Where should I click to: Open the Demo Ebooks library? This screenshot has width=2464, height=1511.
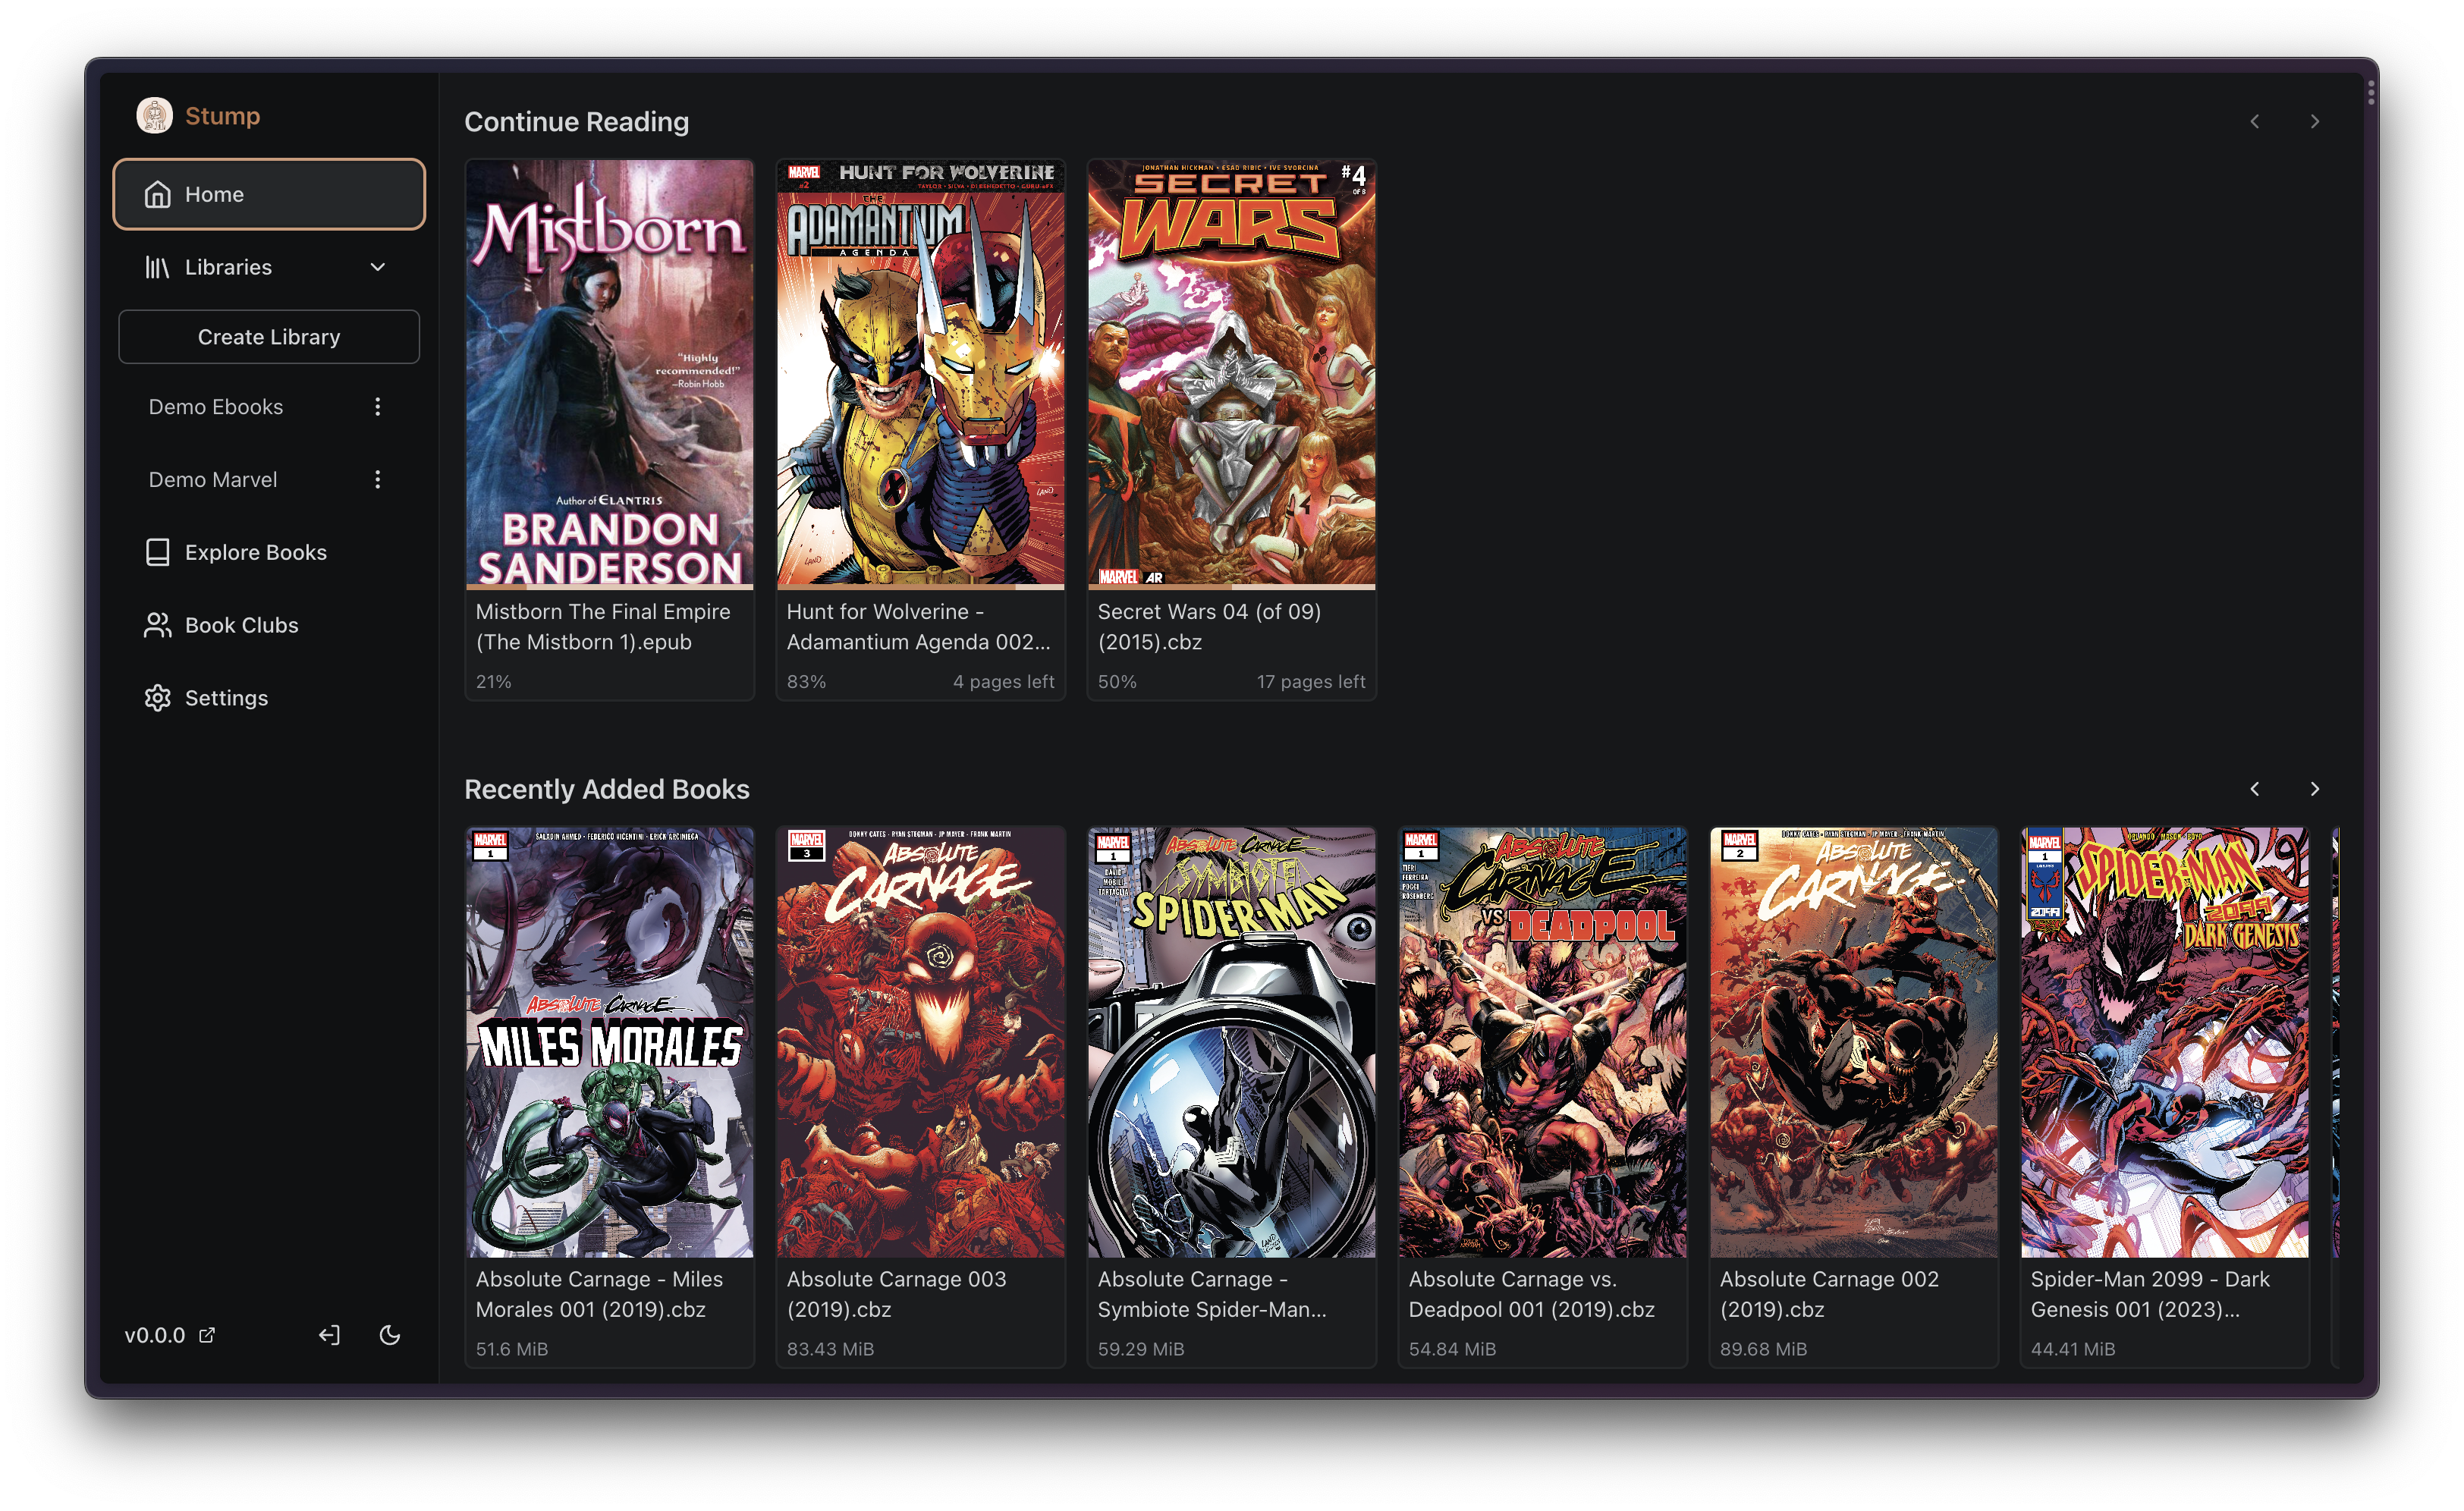(x=216, y=406)
